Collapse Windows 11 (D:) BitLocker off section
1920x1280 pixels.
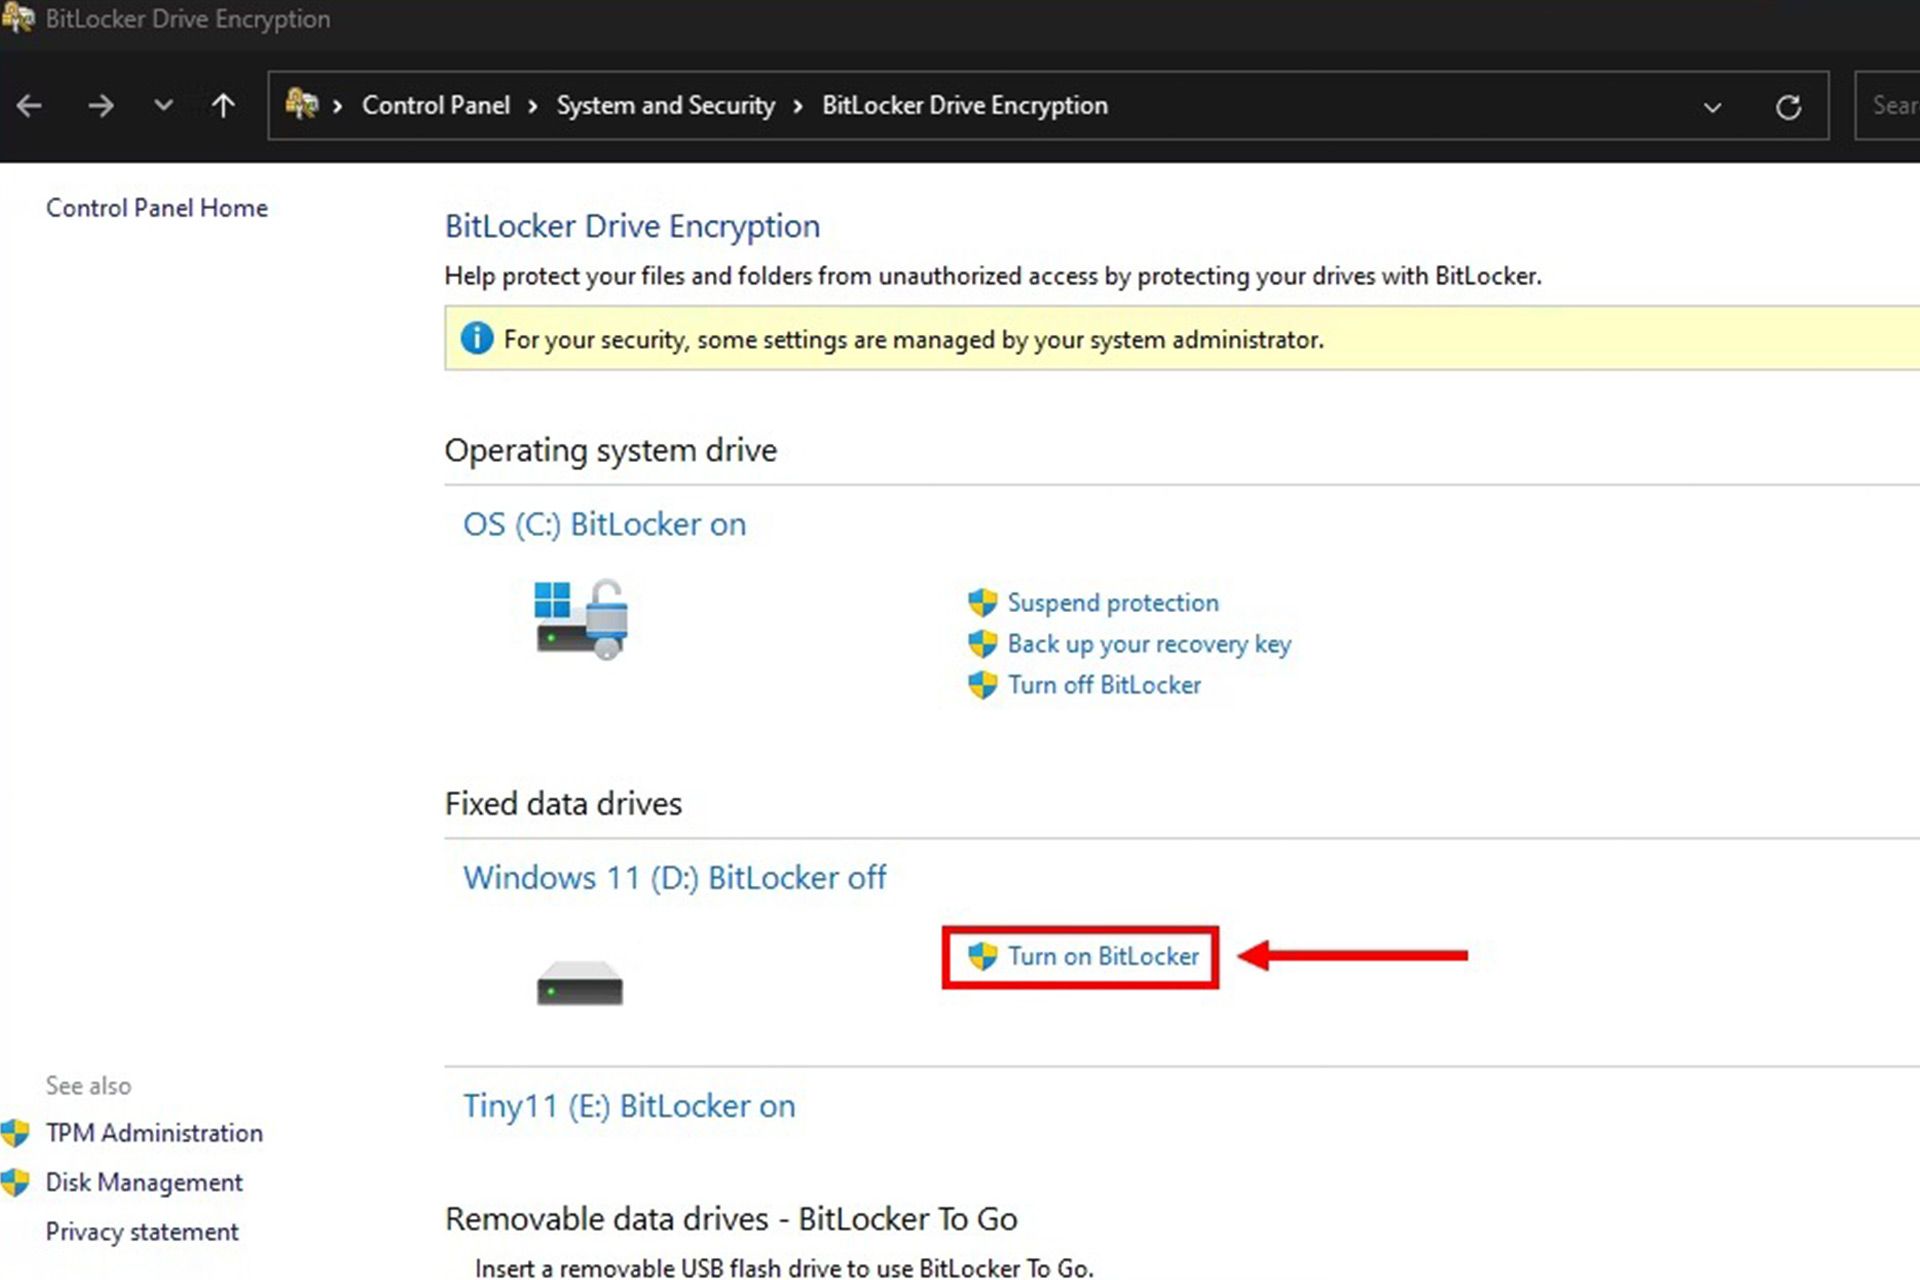pyautogui.click(x=674, y=877)
